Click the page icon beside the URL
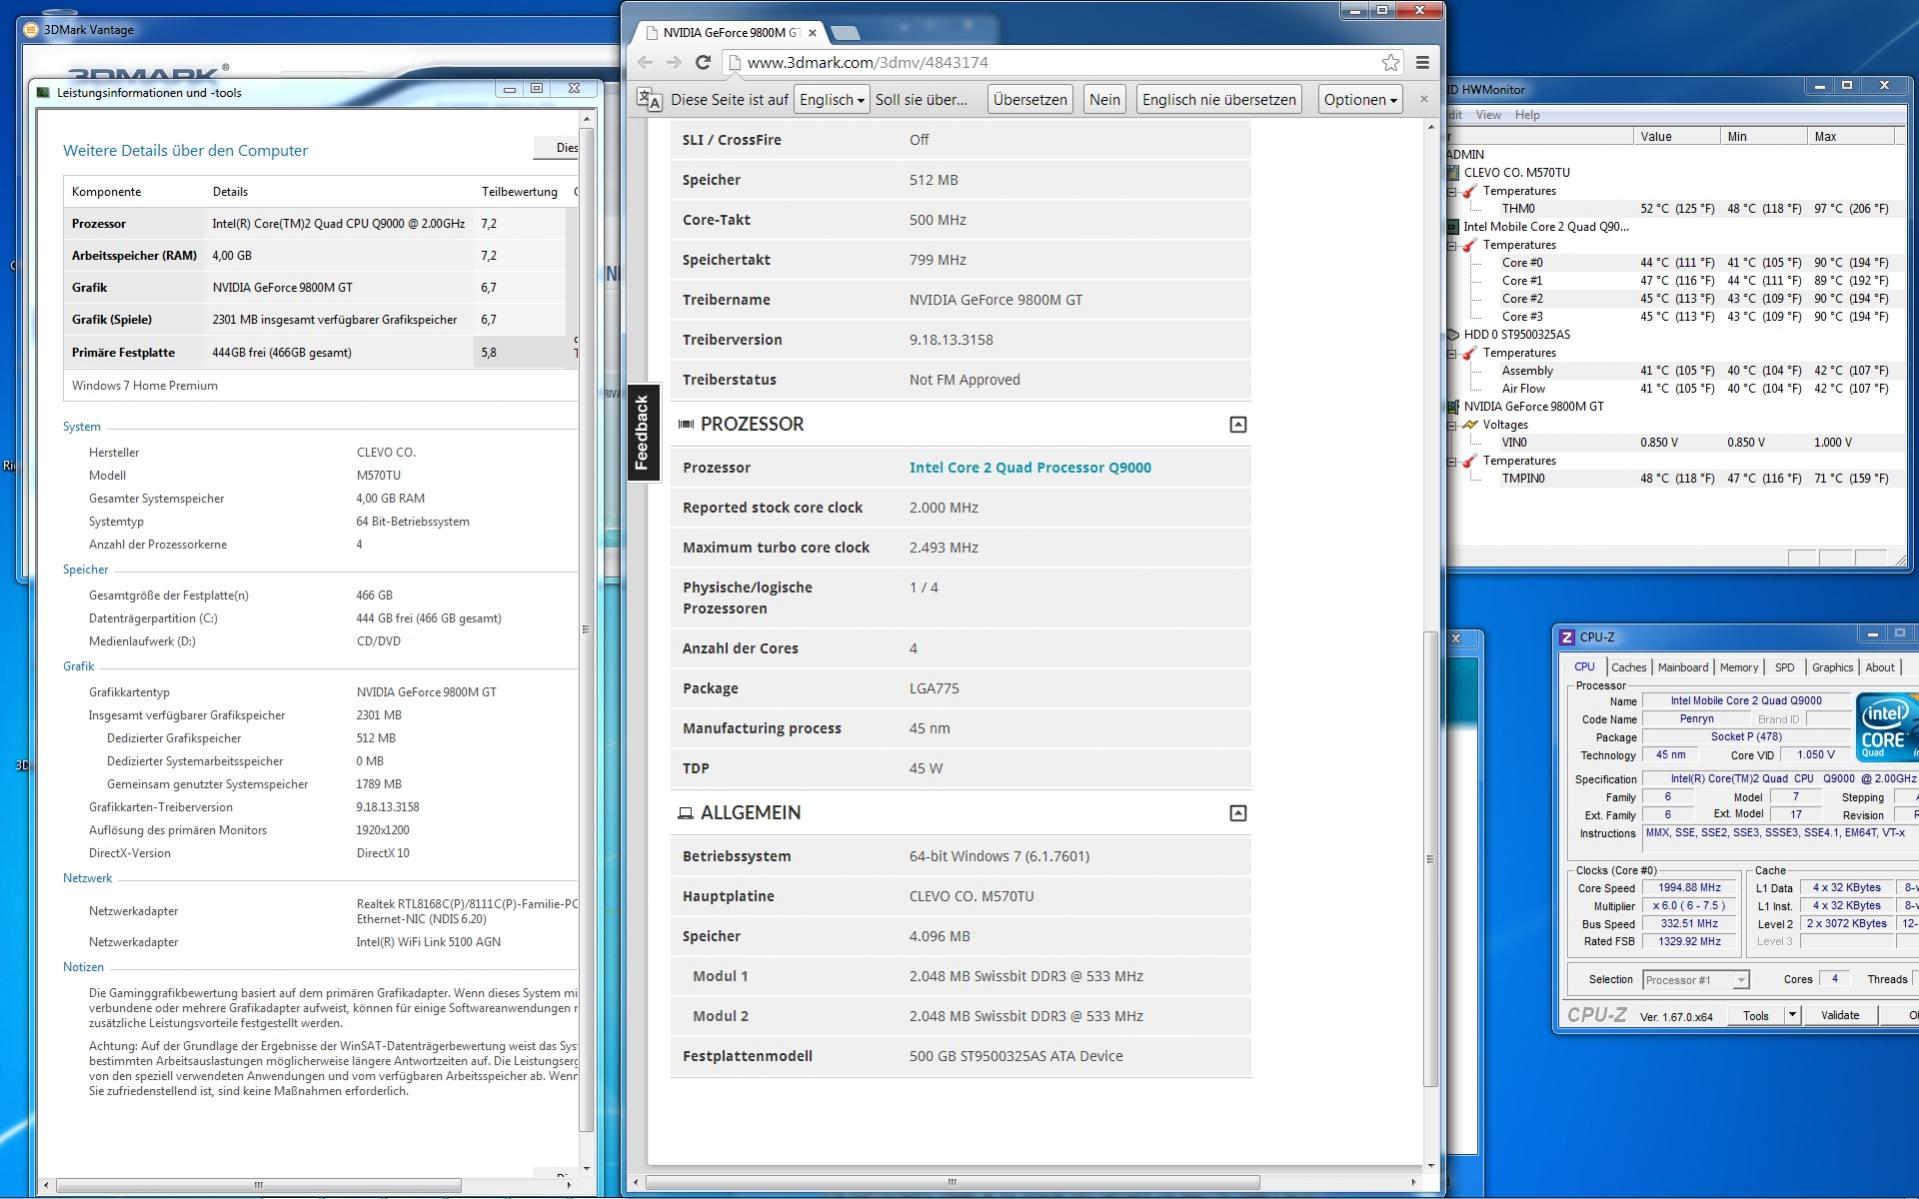 coord(734,62)
